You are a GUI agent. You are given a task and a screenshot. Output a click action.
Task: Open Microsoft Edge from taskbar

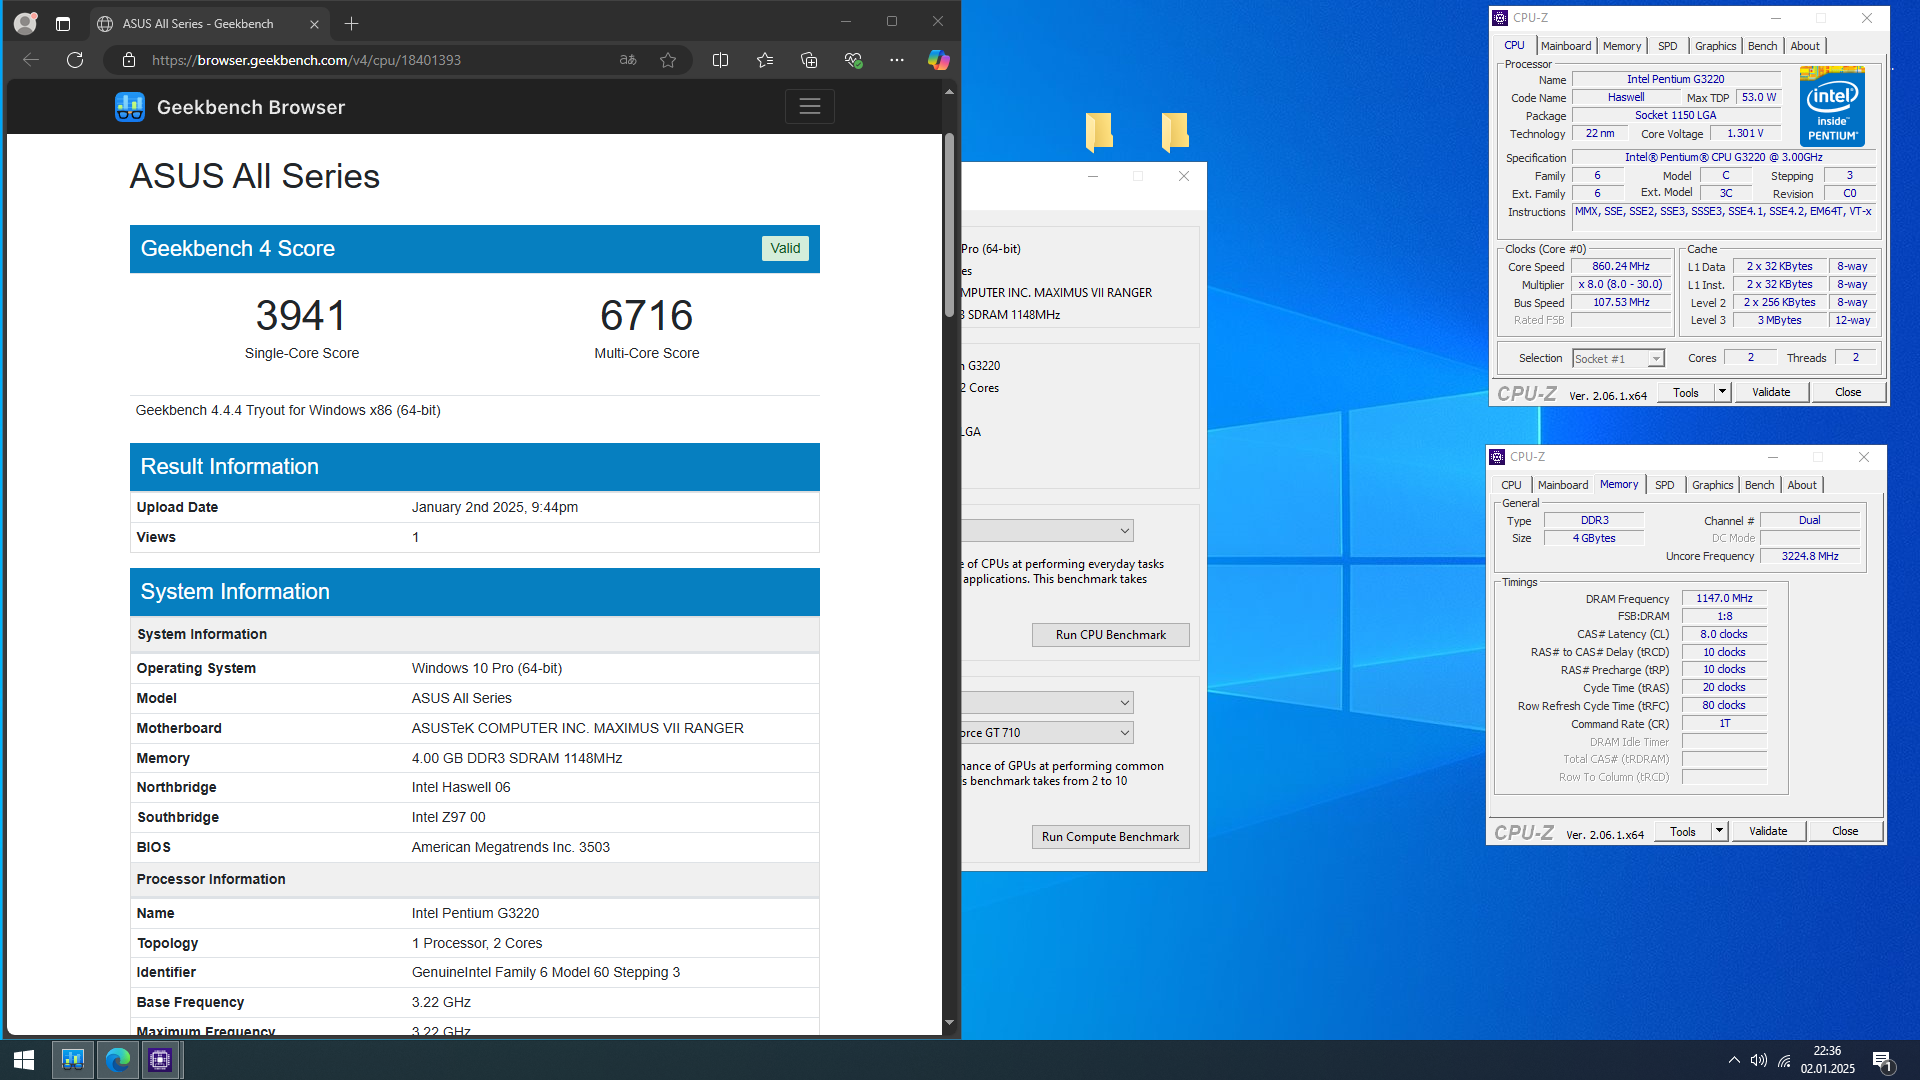tap(117, 1060)
